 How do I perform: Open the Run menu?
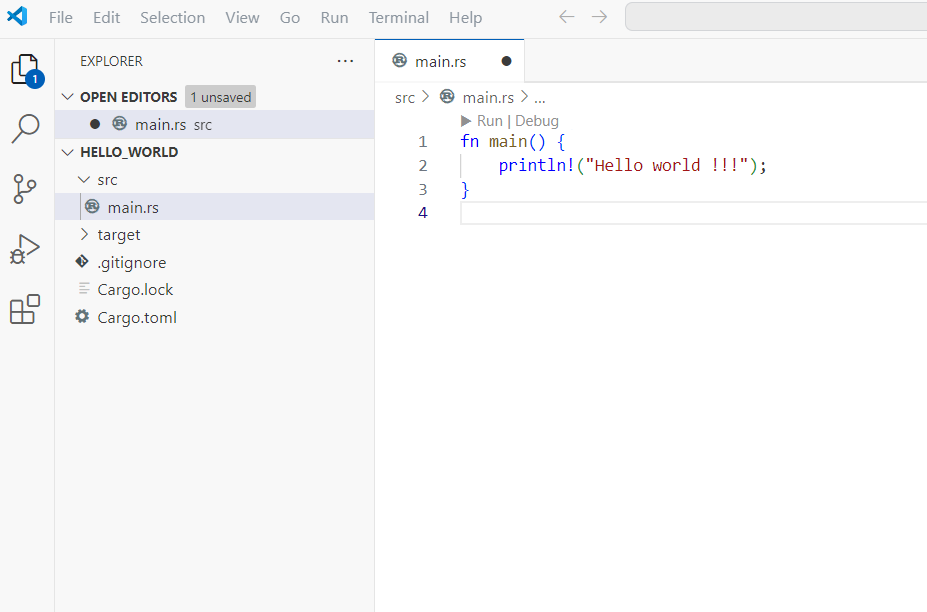pyautogui.click(x=335, y=18)
